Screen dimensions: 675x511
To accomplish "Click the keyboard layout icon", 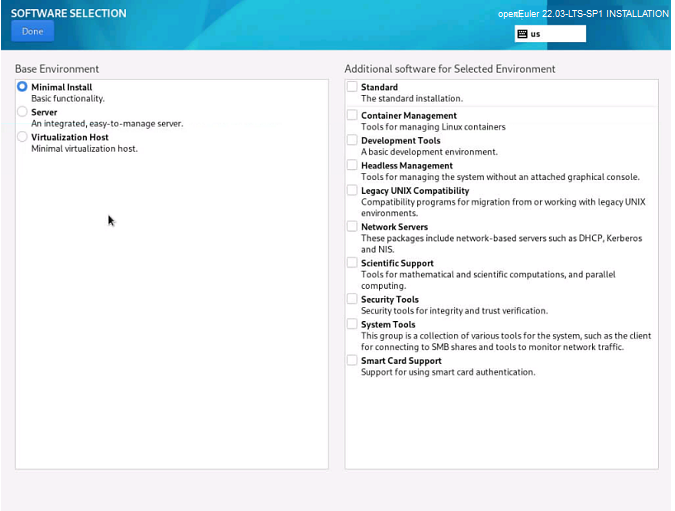I will (x=523, y=33).
